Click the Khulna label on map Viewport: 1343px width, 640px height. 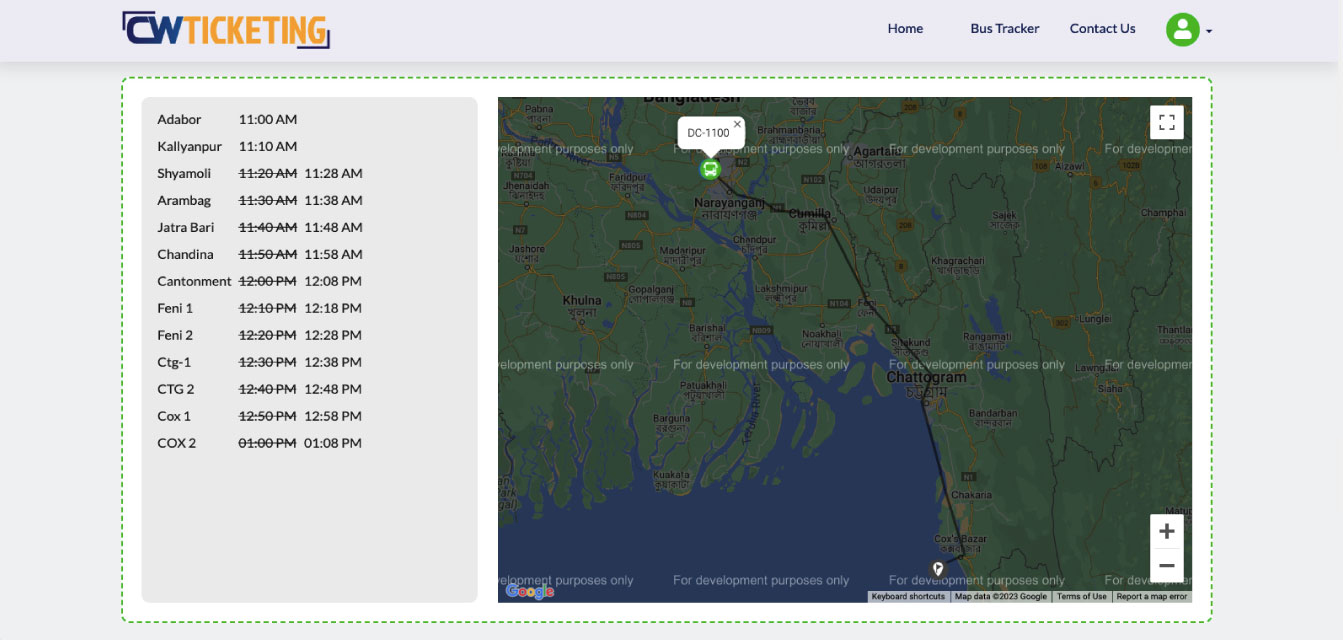click(x=582, y=300)
